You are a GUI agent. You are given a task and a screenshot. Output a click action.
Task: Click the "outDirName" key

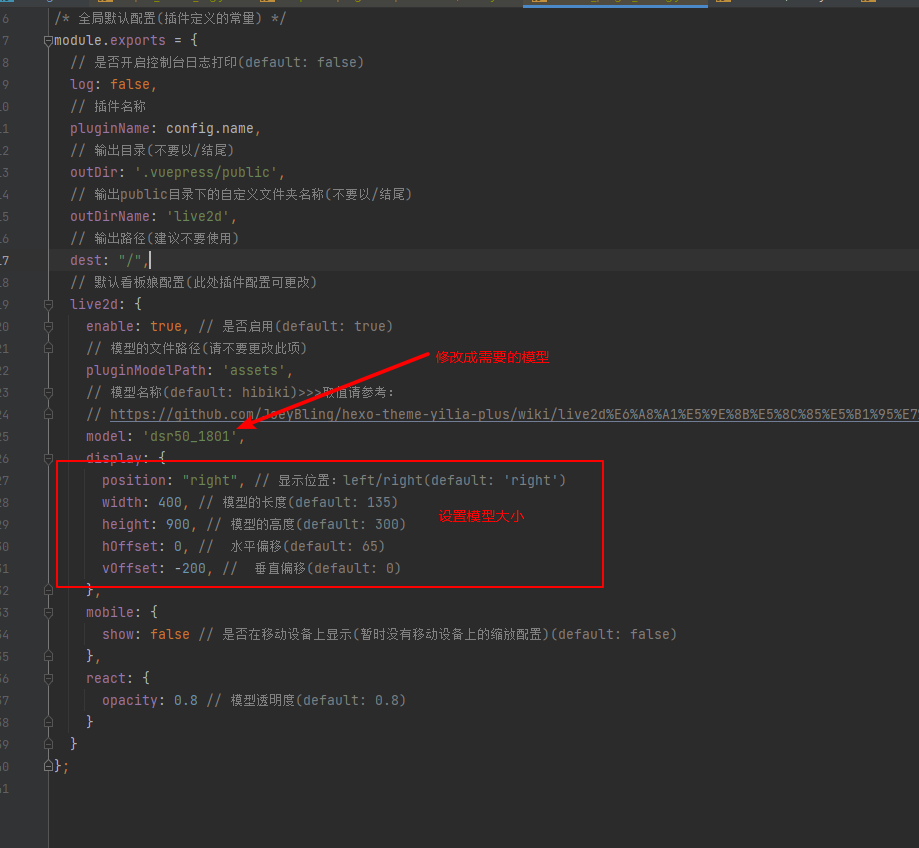(x=110, y=216)
